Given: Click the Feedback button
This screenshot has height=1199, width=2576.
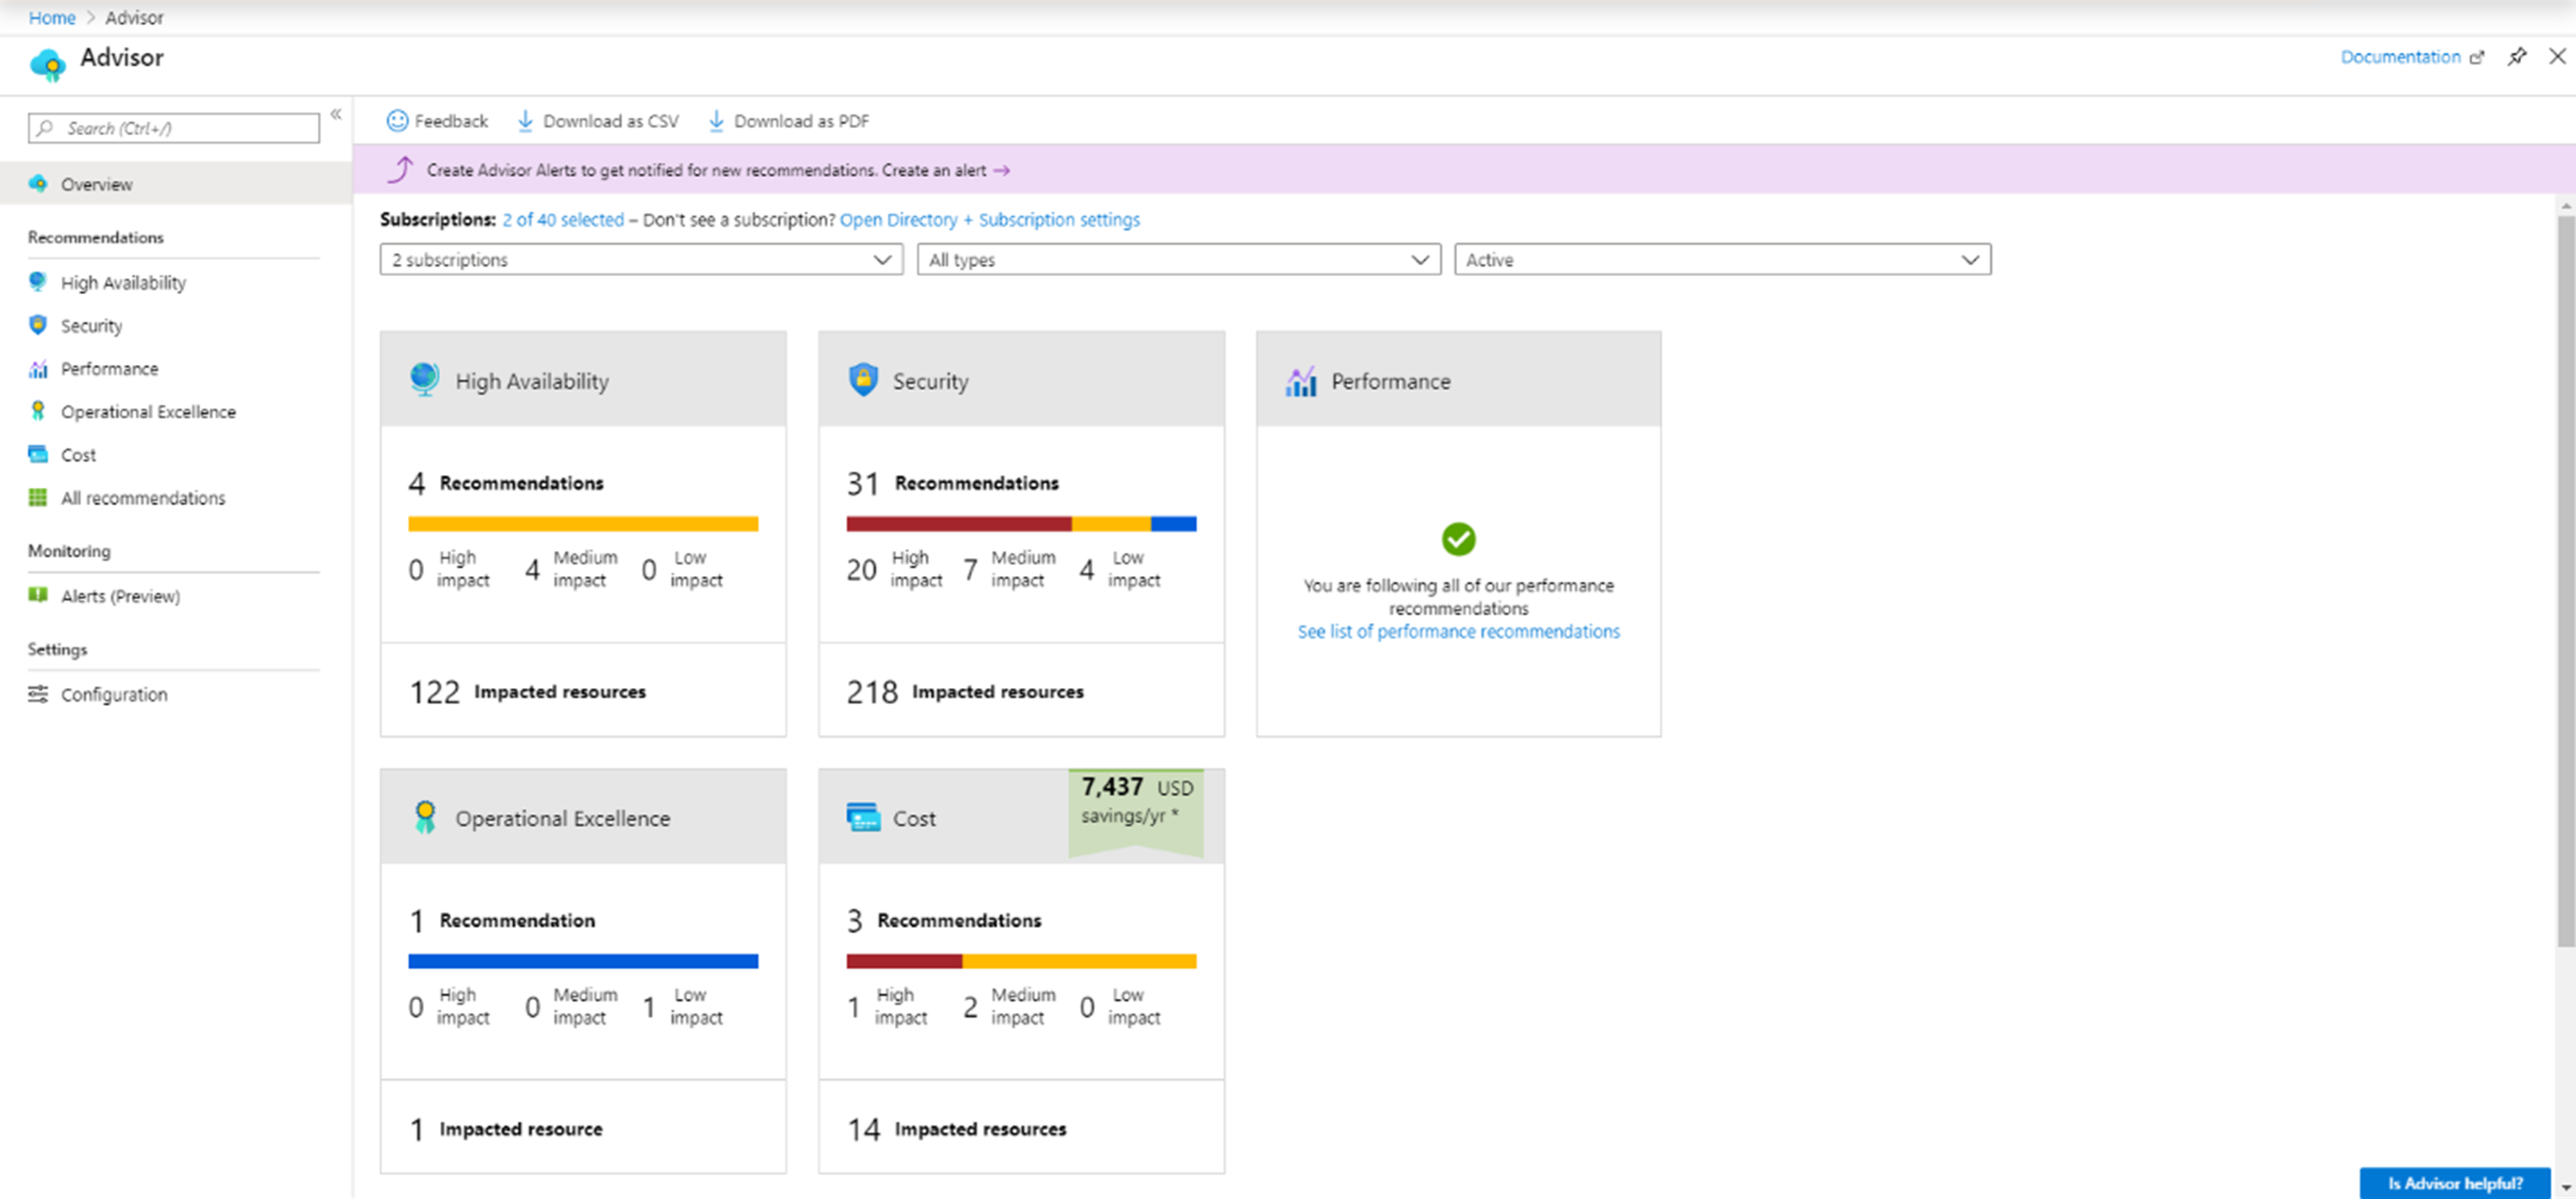Looking at the screenshot, I should [437, 121].
